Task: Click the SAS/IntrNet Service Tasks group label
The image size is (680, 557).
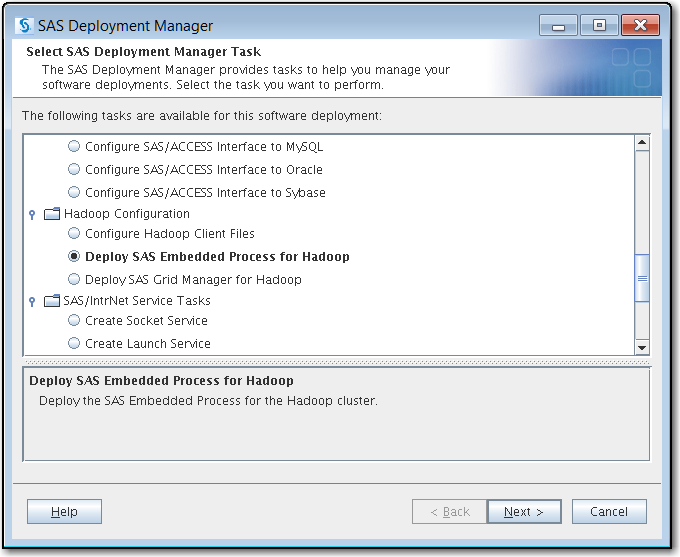Action: (x=137, y=301)
